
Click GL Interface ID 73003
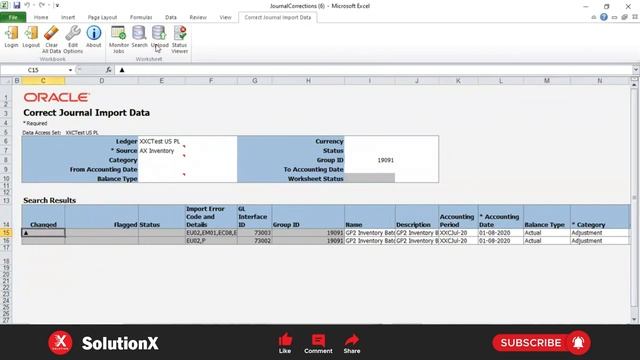[255, 233]
